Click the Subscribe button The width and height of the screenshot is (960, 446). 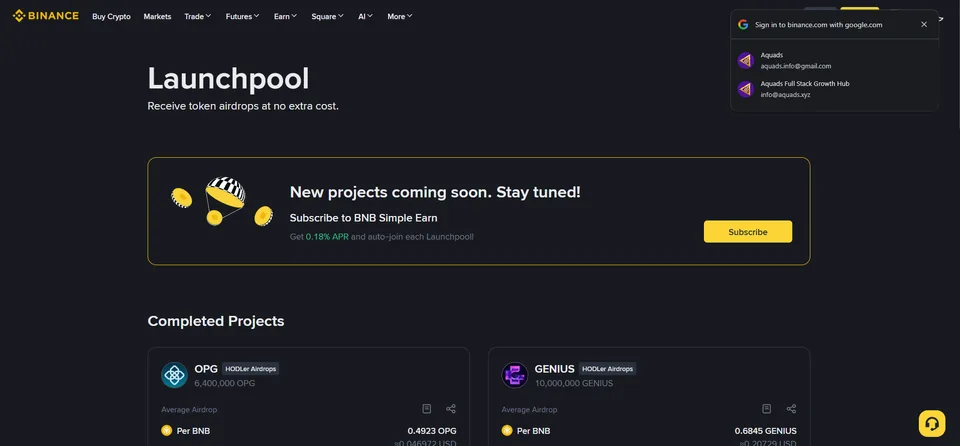point(748,232)
